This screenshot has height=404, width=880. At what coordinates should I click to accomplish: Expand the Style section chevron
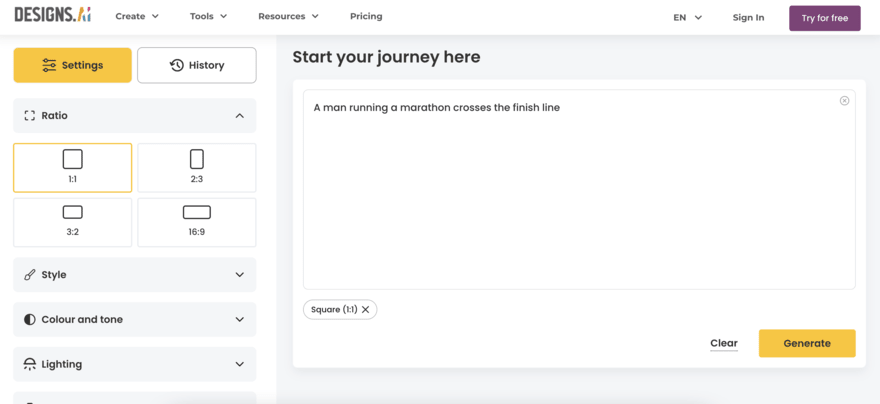pyautogui.click(x=239, y=275)
